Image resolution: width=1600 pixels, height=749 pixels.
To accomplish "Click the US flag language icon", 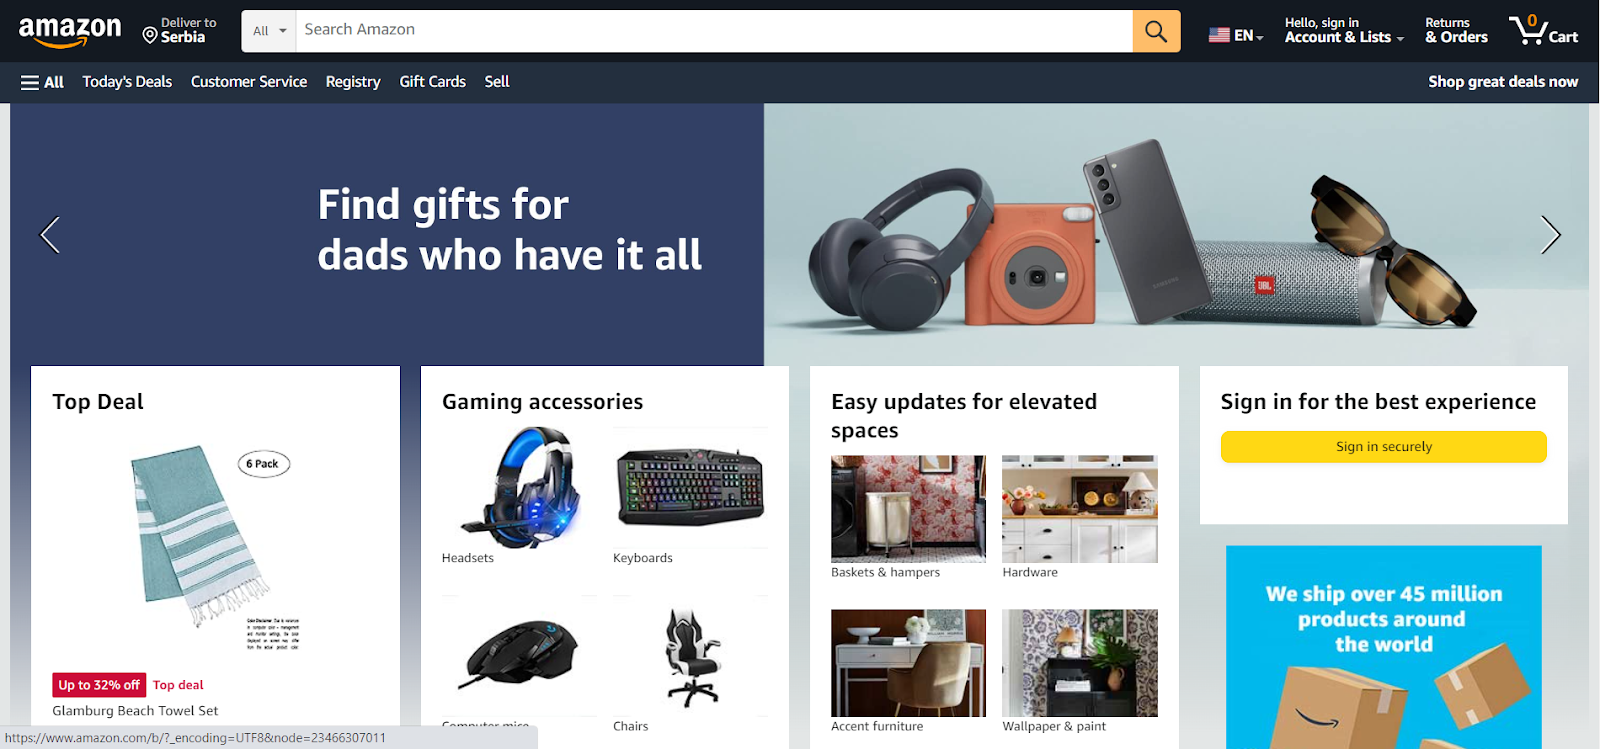I will pos(1219,35).
